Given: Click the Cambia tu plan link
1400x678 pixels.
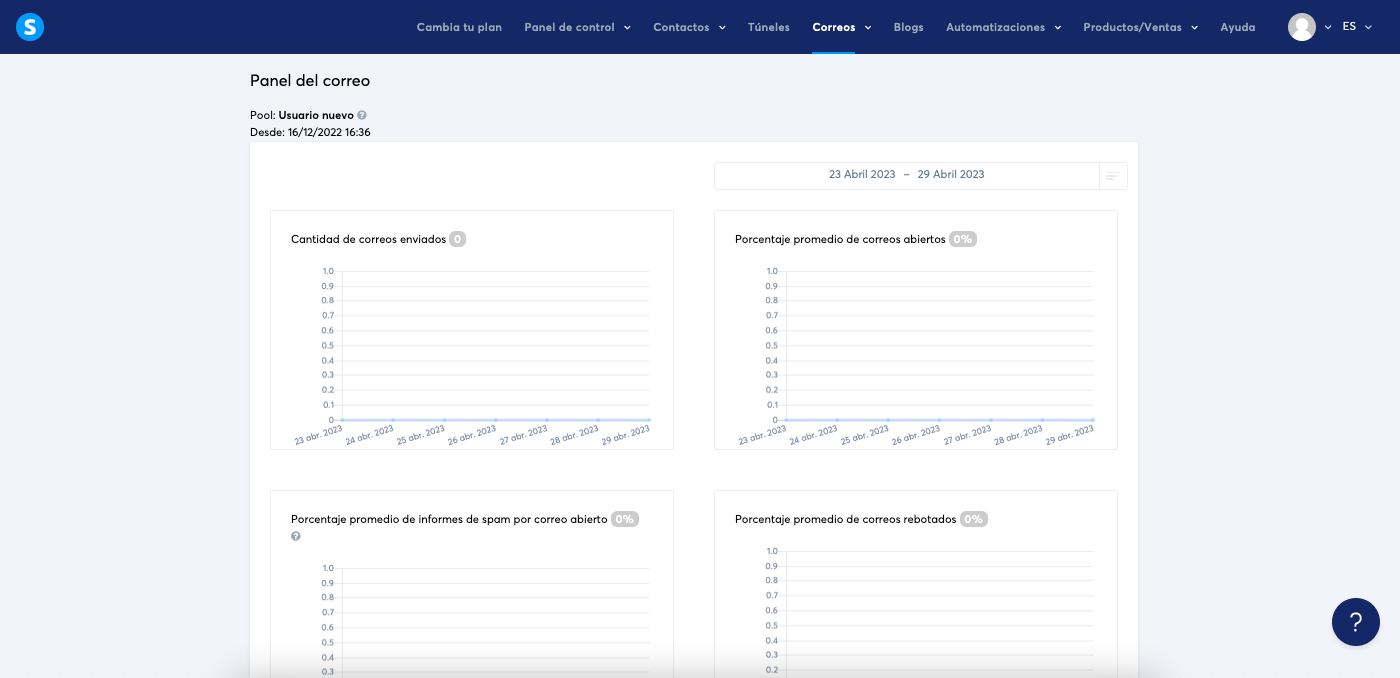Looking at the screenshot, I should (x=459, y=27).
